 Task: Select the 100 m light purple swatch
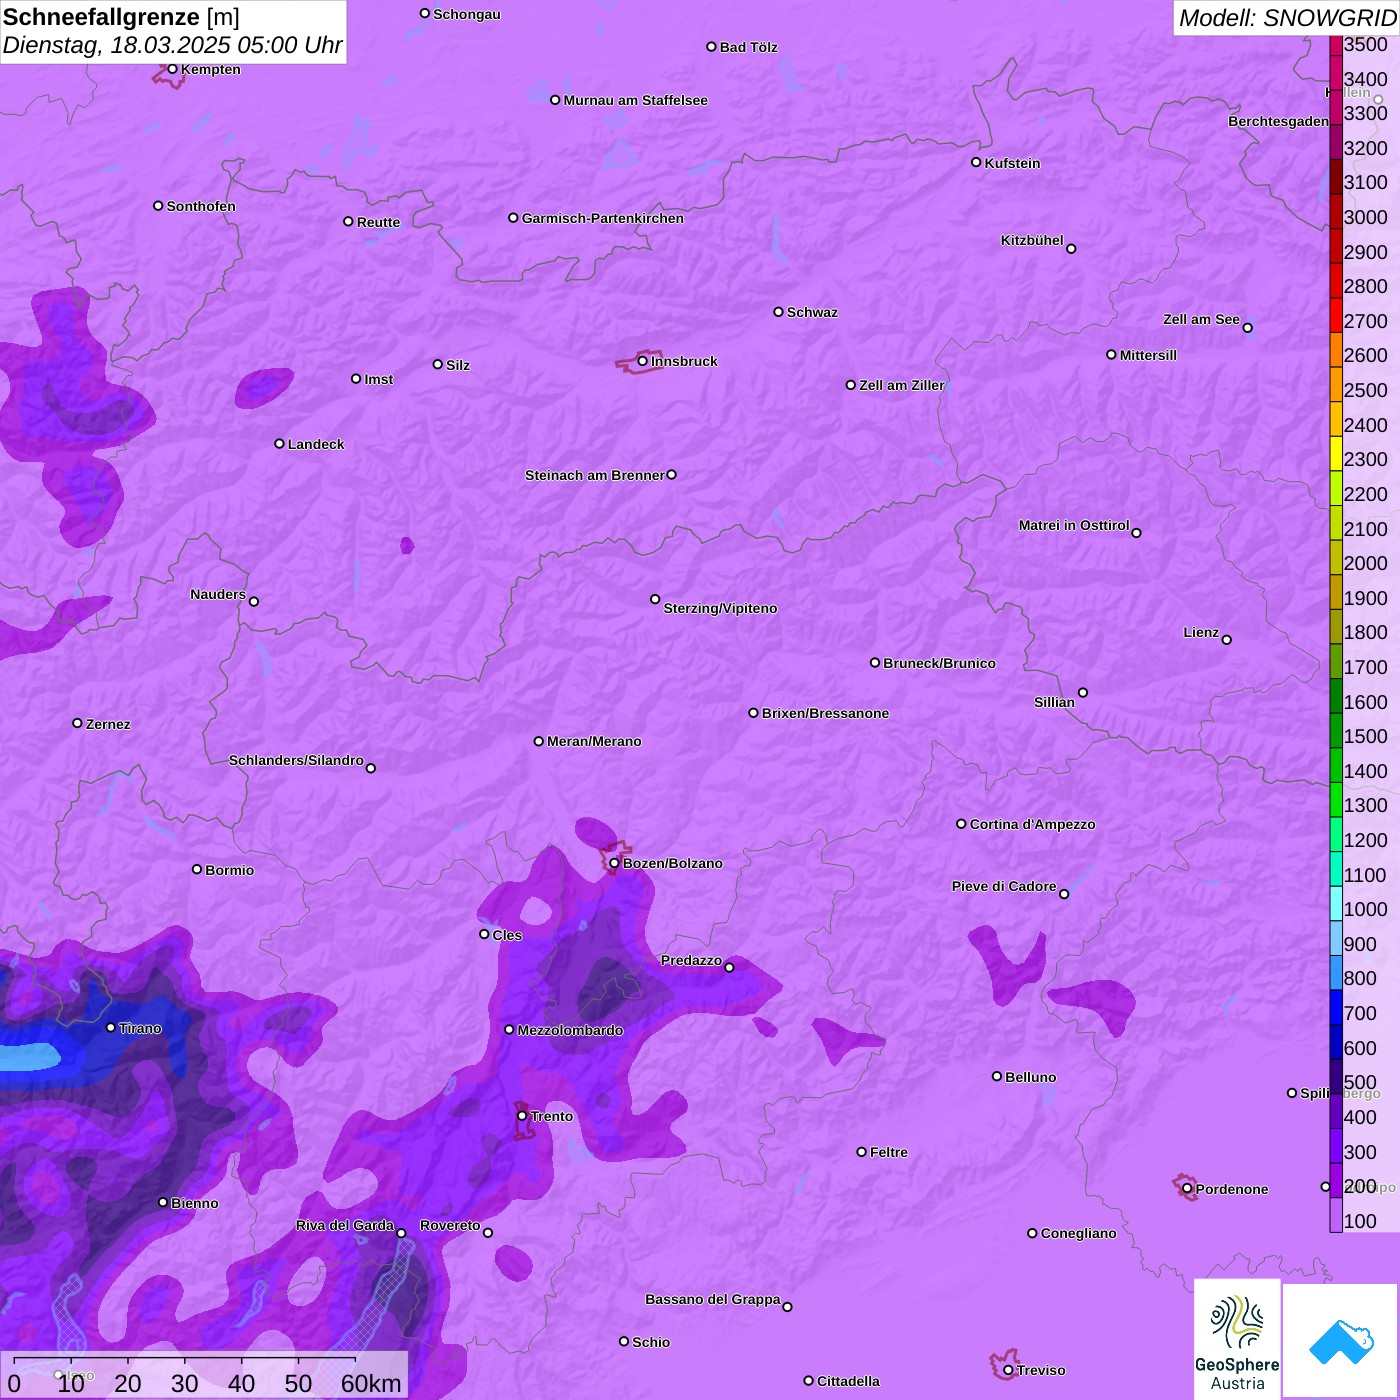[1336, 1215]
